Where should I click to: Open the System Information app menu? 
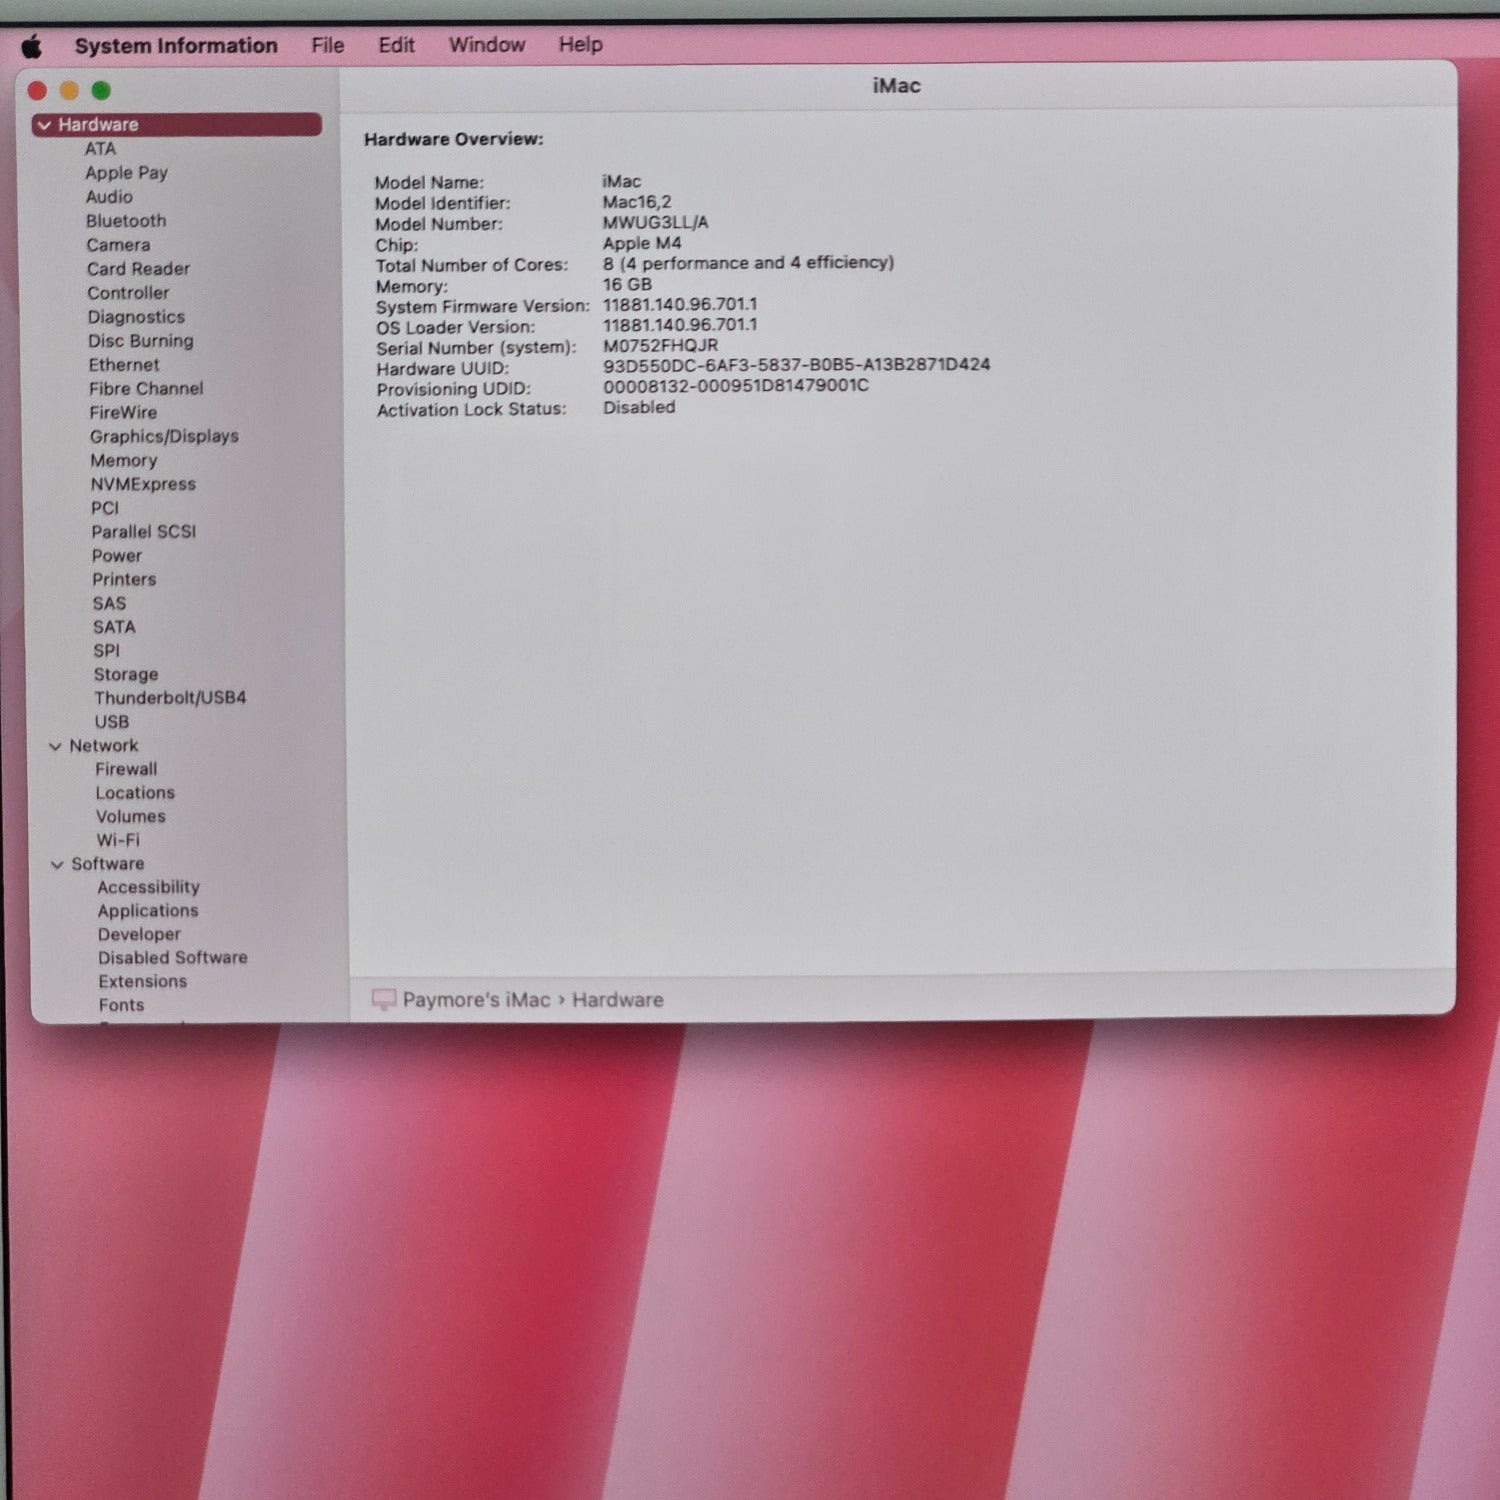(176, 46)
